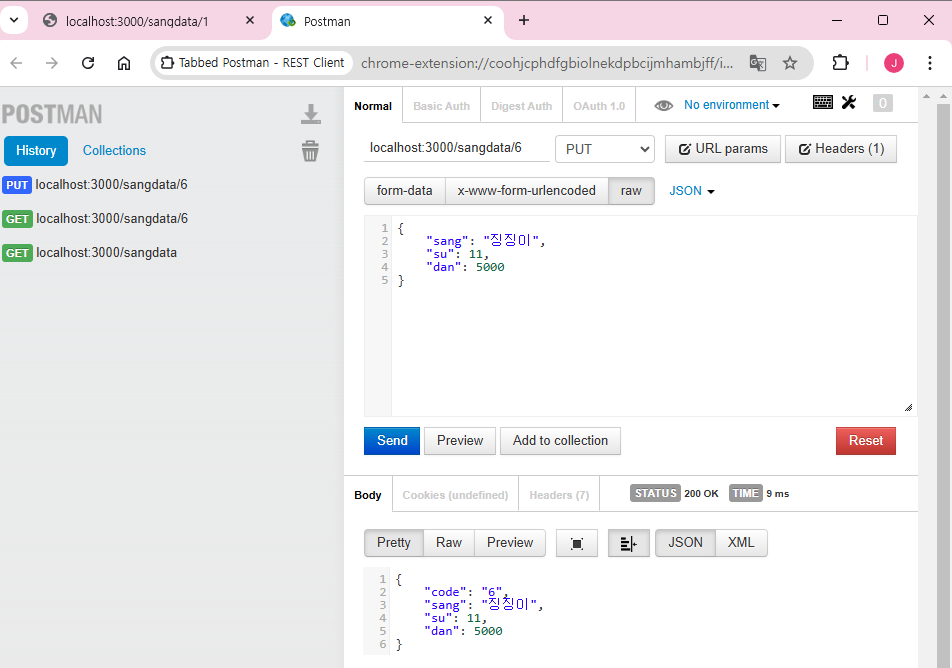Click the blue Send button

tap(392, 441)
